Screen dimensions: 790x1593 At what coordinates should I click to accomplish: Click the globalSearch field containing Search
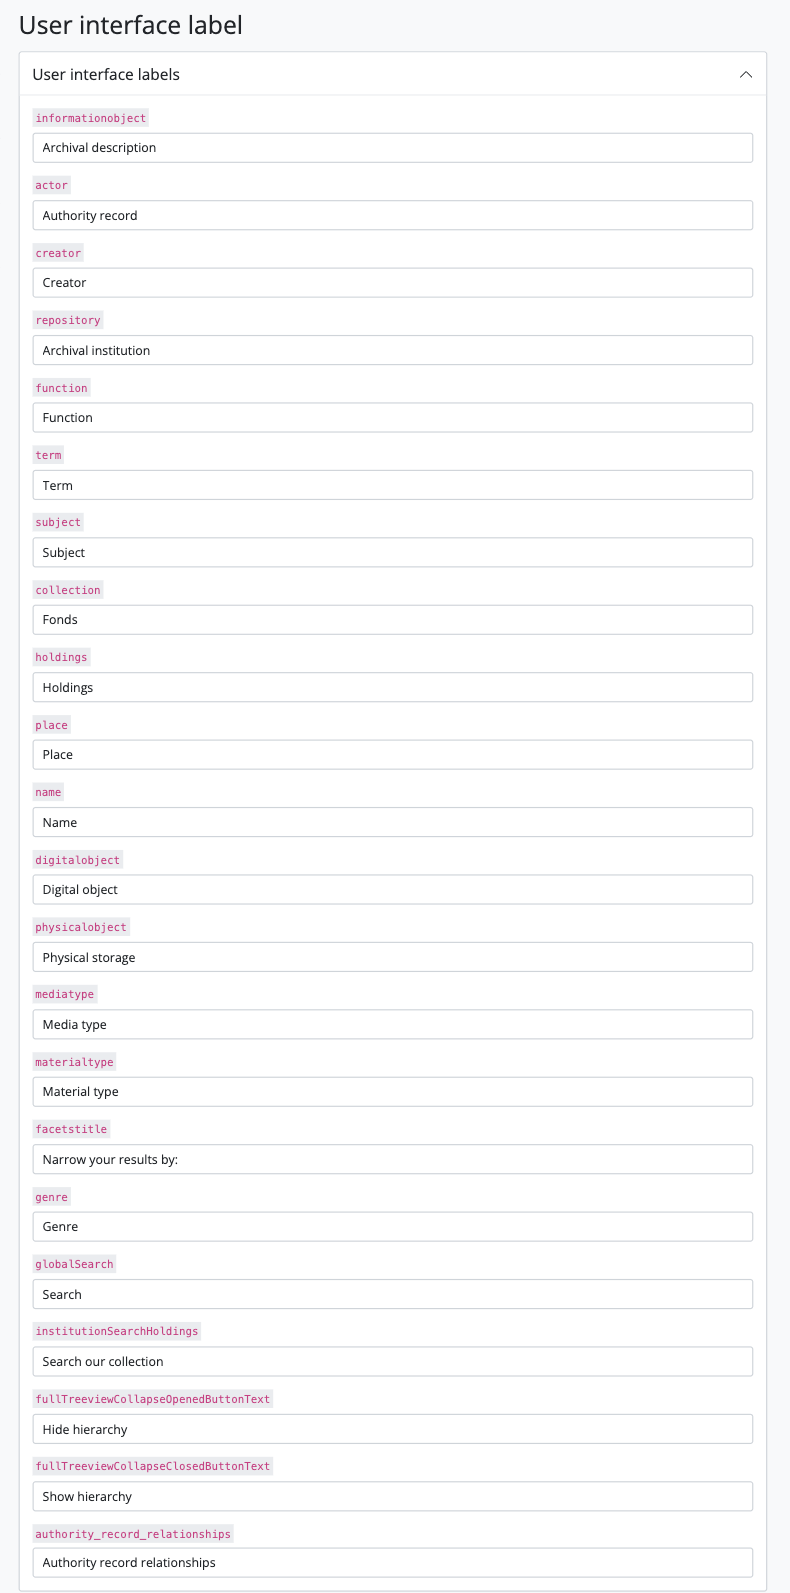click(392, 1294)
